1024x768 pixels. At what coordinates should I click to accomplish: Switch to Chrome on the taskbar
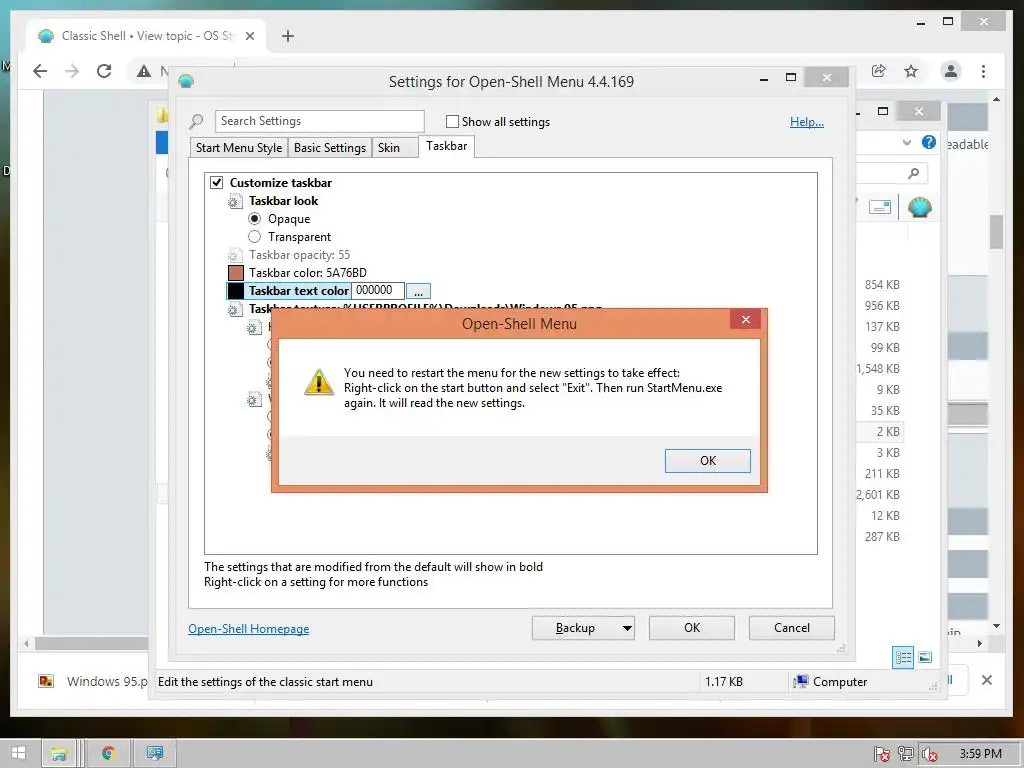pyautogui.click(x=108, y=753)
